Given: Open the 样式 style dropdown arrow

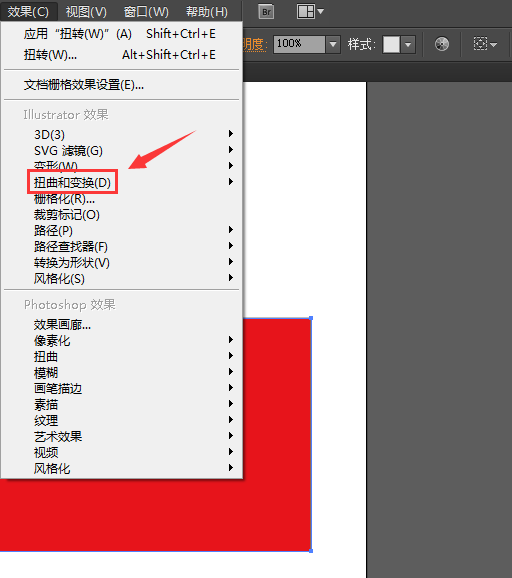Looking at the screenshot, I should click(408, 45).
